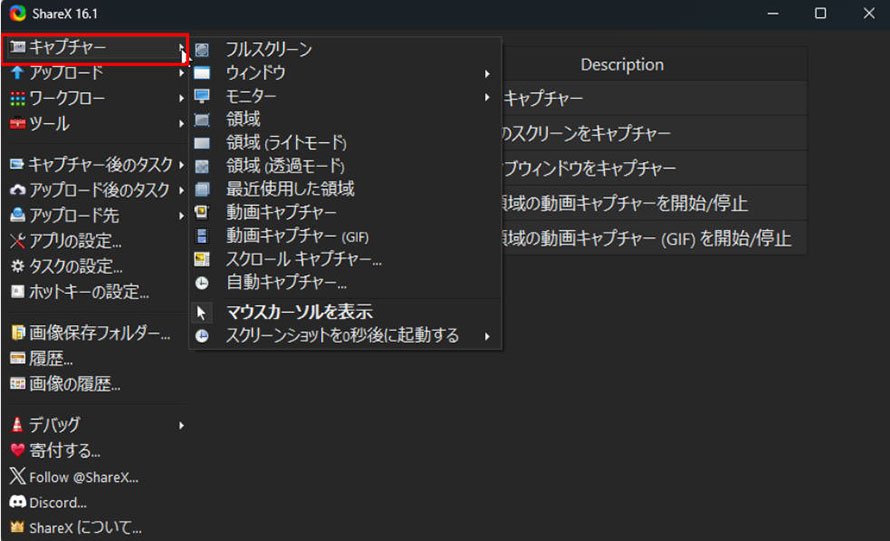Click the 領域 (透過モード) icon

[202, 166]
